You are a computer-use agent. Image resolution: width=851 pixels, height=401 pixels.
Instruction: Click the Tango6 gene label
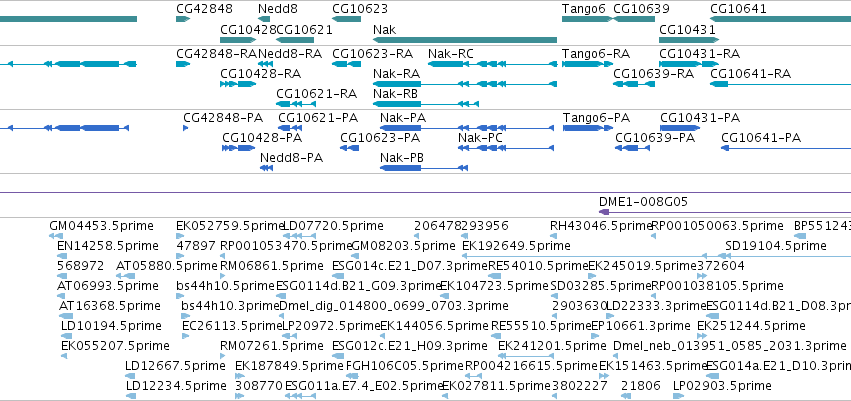tap(585, 9)
